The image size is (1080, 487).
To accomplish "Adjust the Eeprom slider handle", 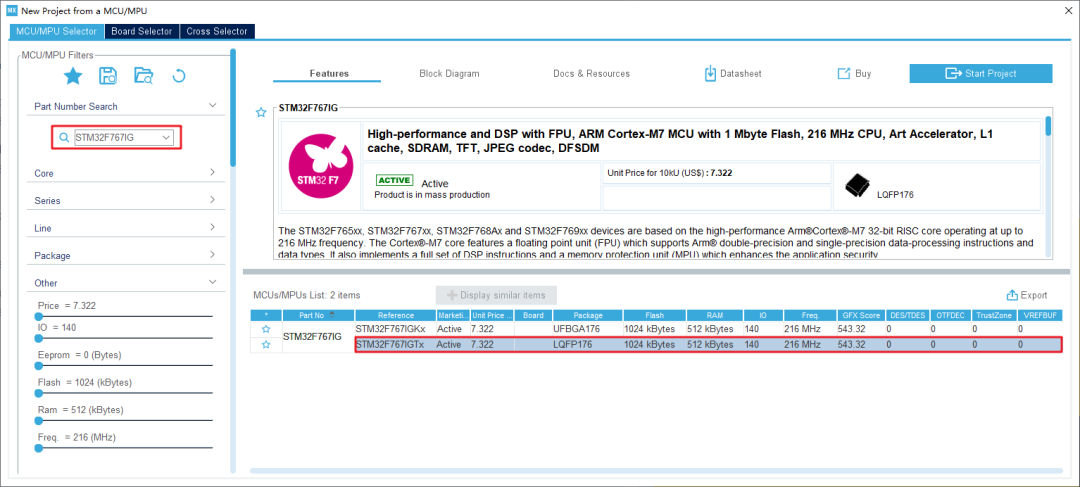I will [39, 366].
